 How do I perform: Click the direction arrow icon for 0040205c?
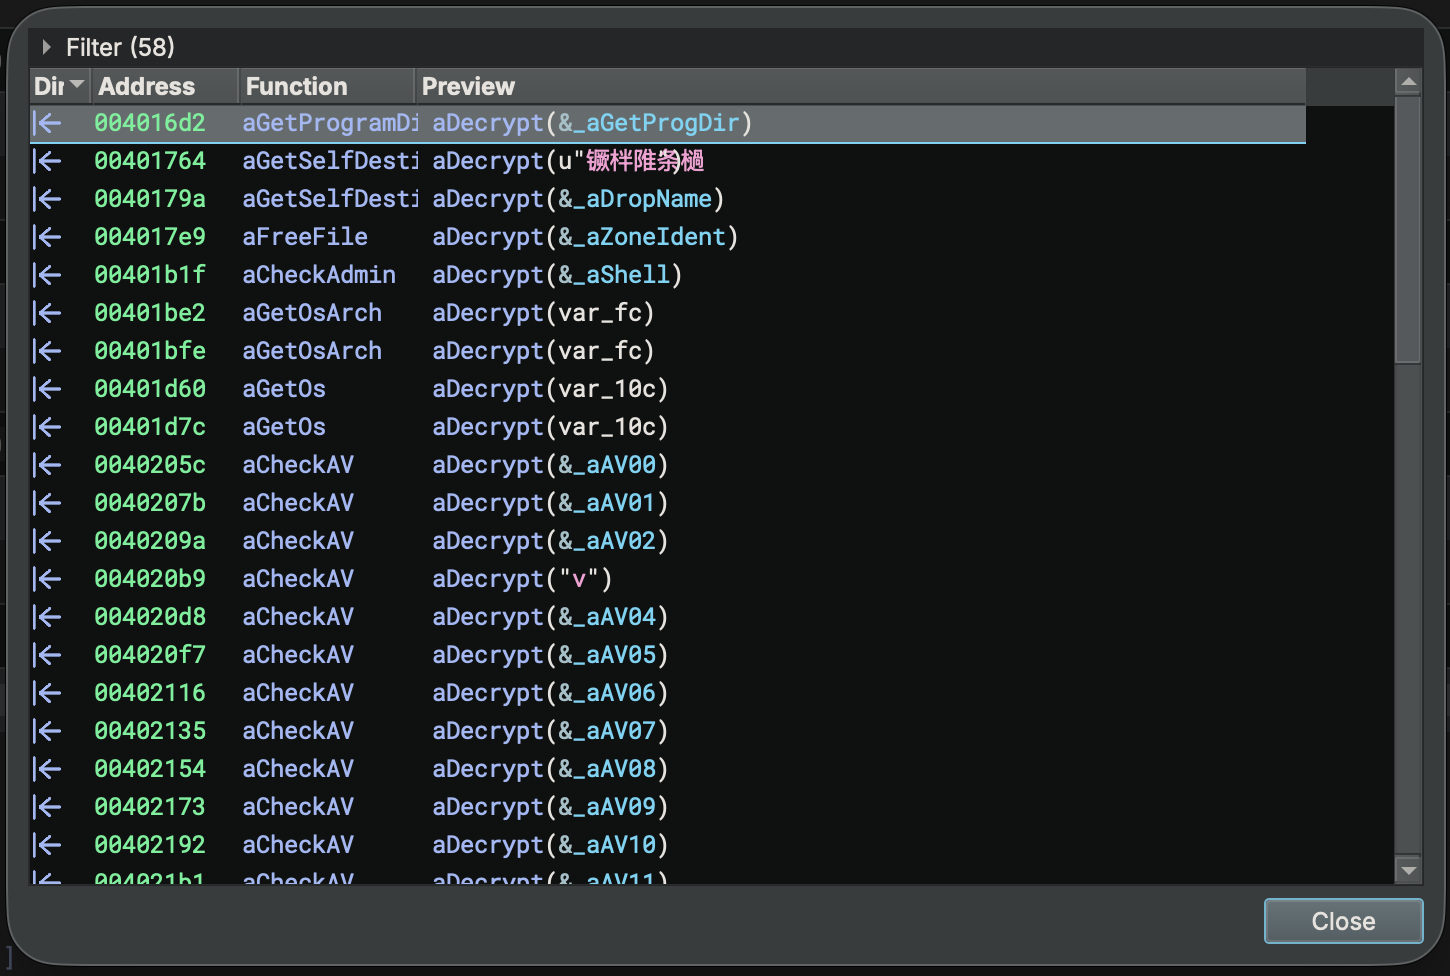[47, 465]
